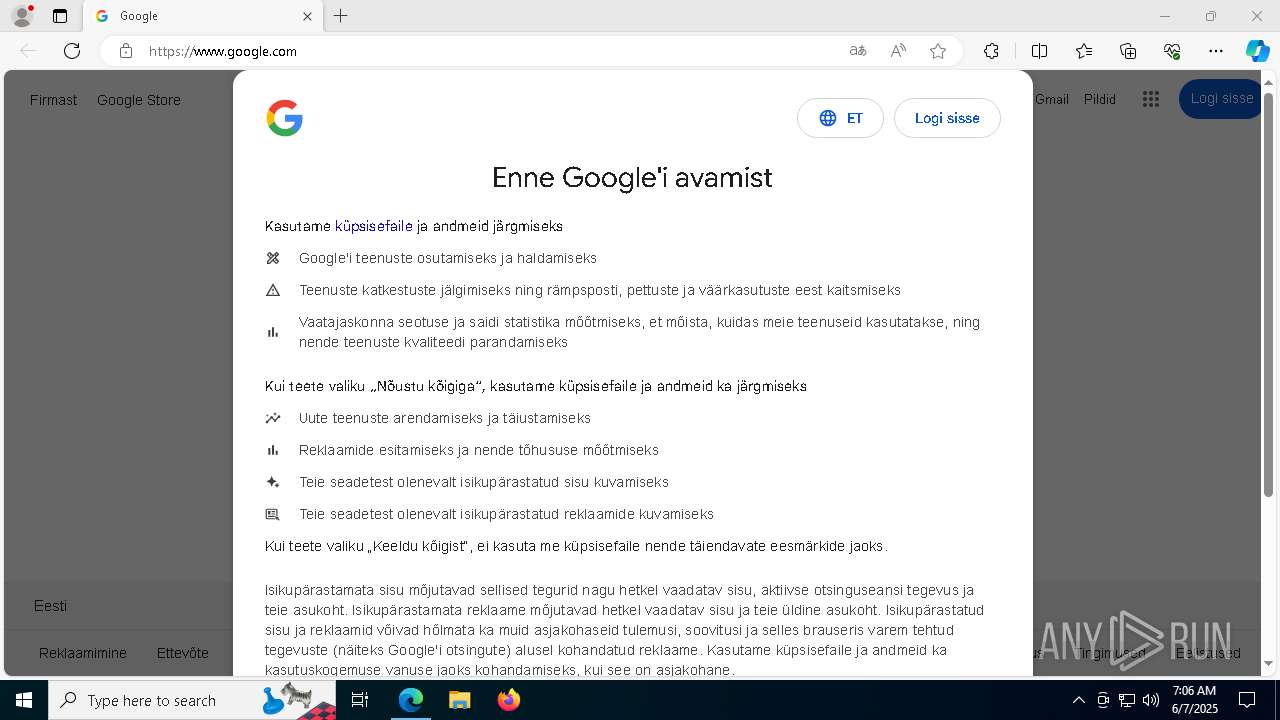Screen dimensions: 1280x720
Task: Open the tab actions menu icon
Action: [x=60, y=16]
